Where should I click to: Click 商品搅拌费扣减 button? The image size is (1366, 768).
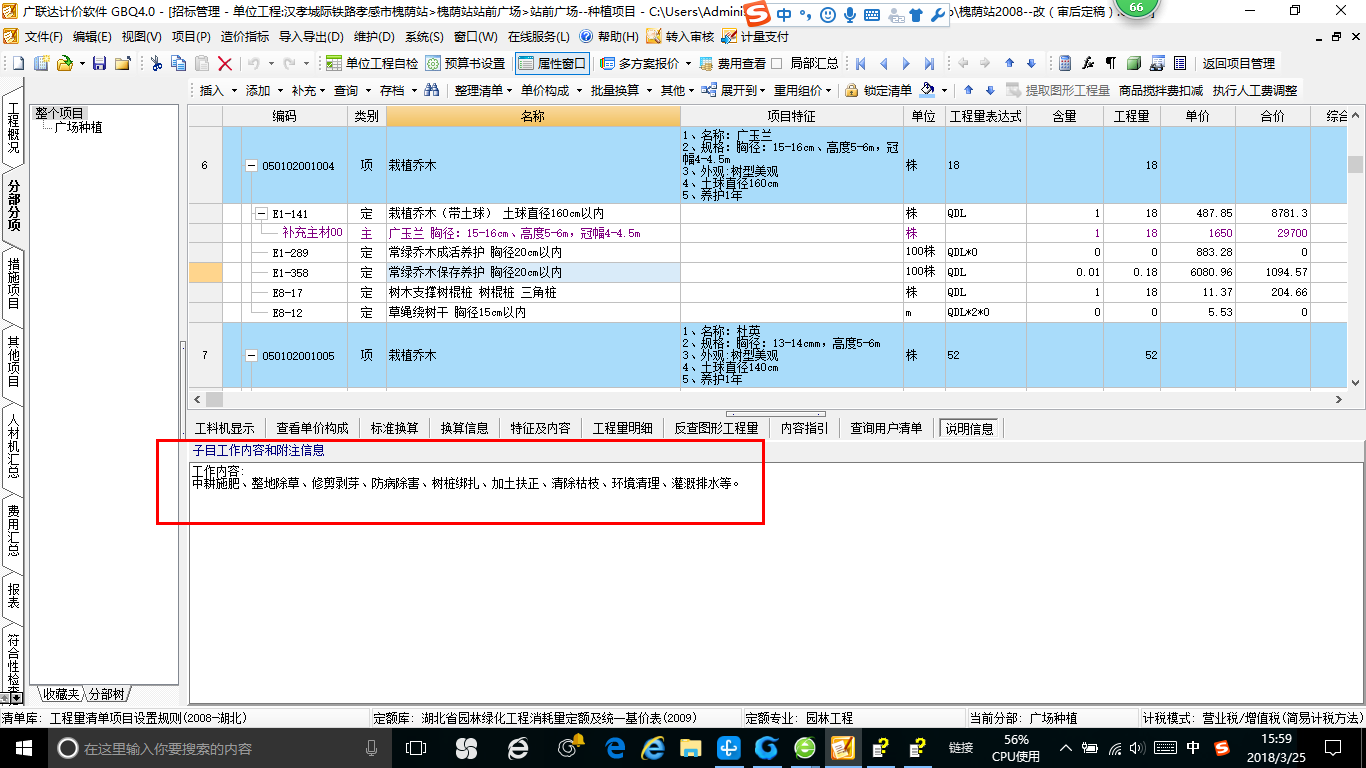pyautogui.click(x=1161, y=90)
